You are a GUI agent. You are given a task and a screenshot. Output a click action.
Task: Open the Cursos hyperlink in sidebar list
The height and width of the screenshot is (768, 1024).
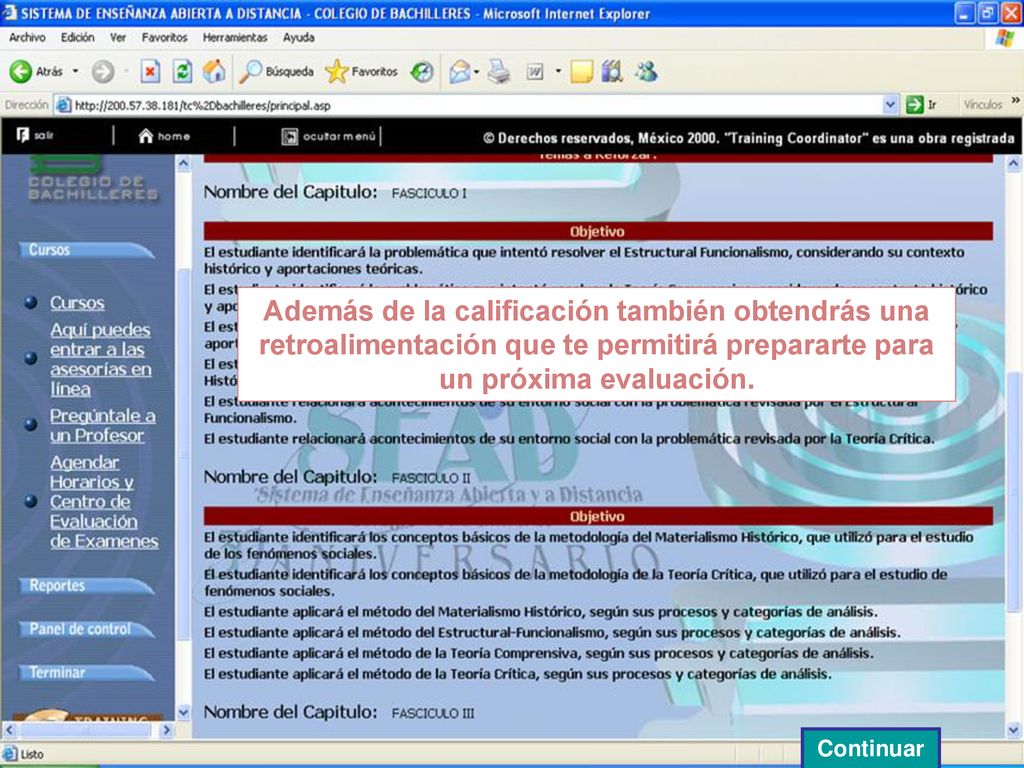[77, 303]
